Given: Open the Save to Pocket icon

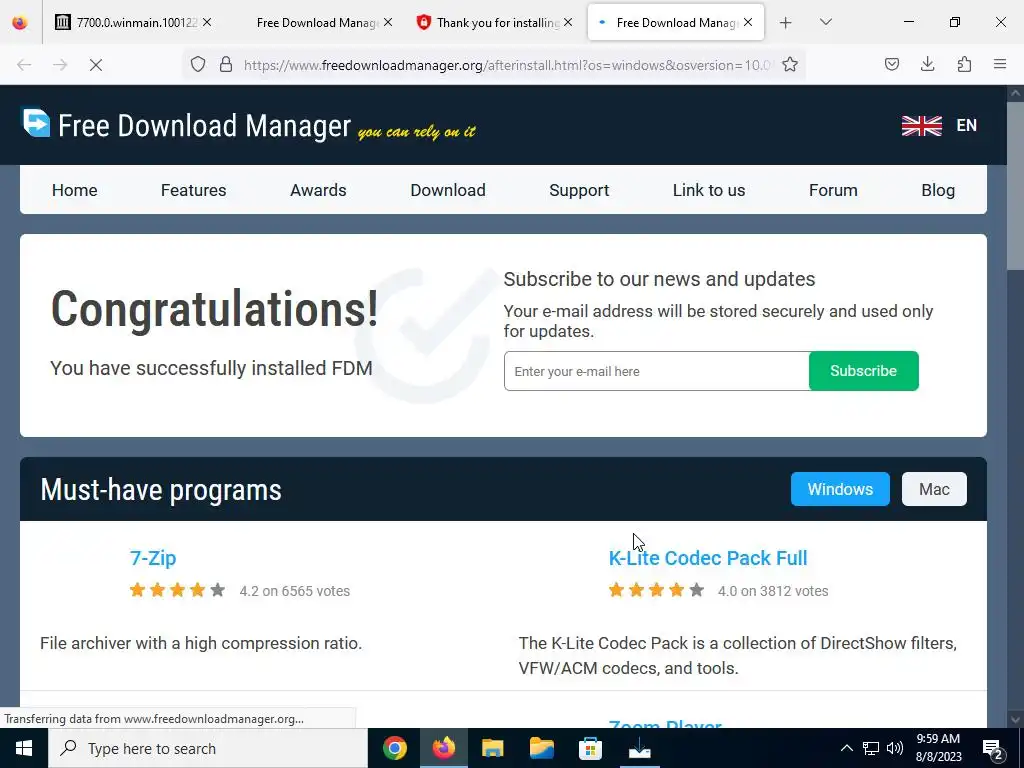Looking at the screenshot, I should 891,64.
